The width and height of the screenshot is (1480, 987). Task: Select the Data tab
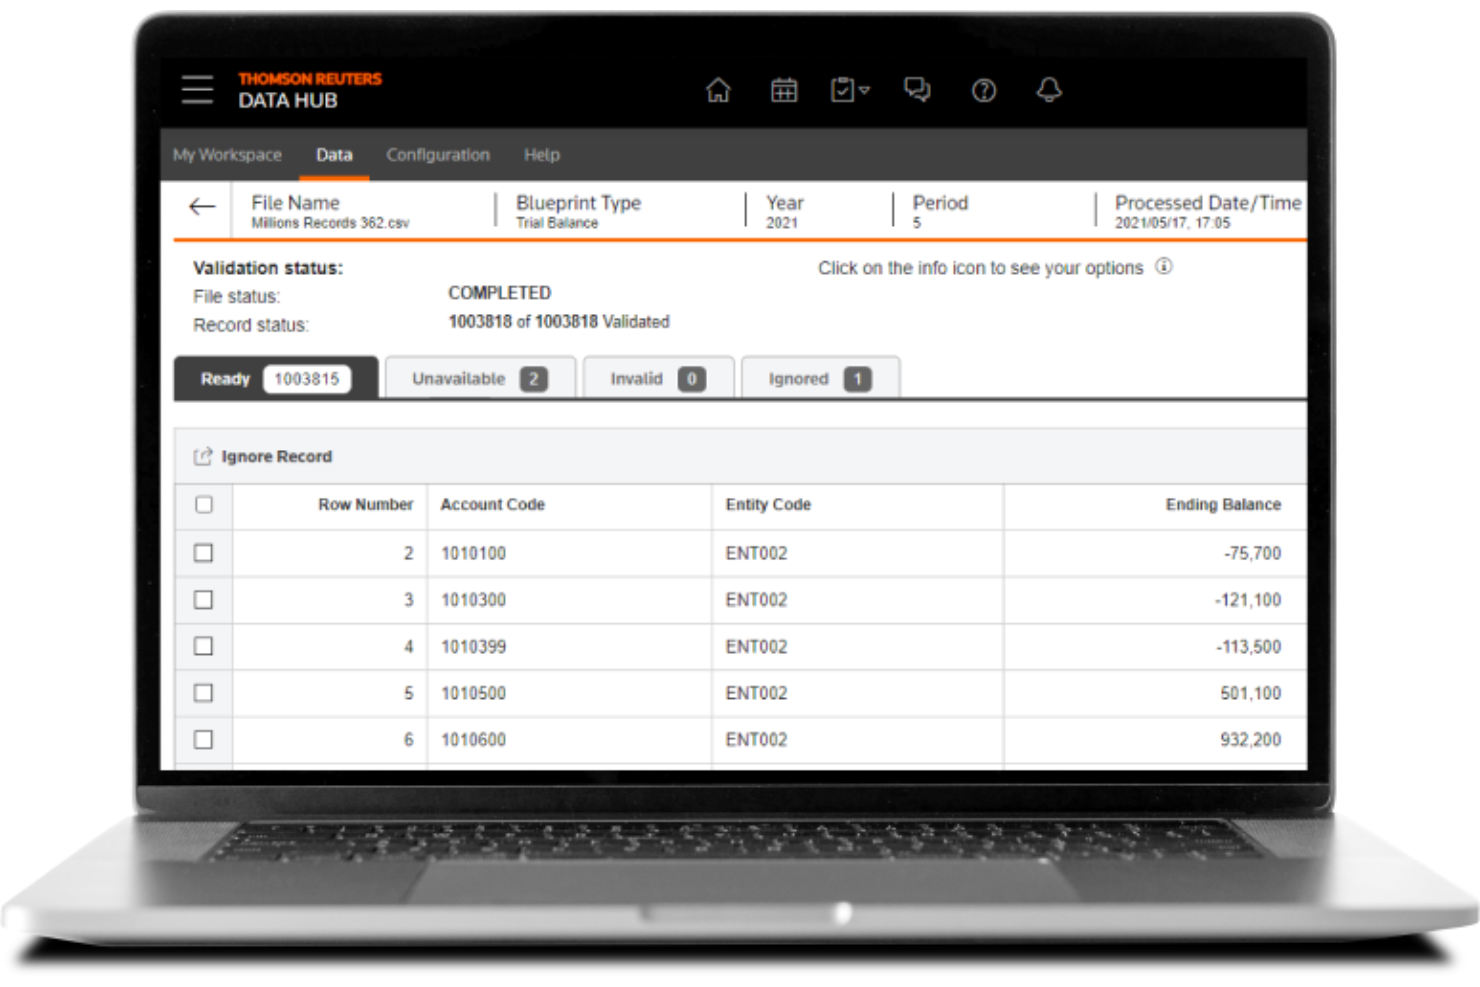coord(334,155)
